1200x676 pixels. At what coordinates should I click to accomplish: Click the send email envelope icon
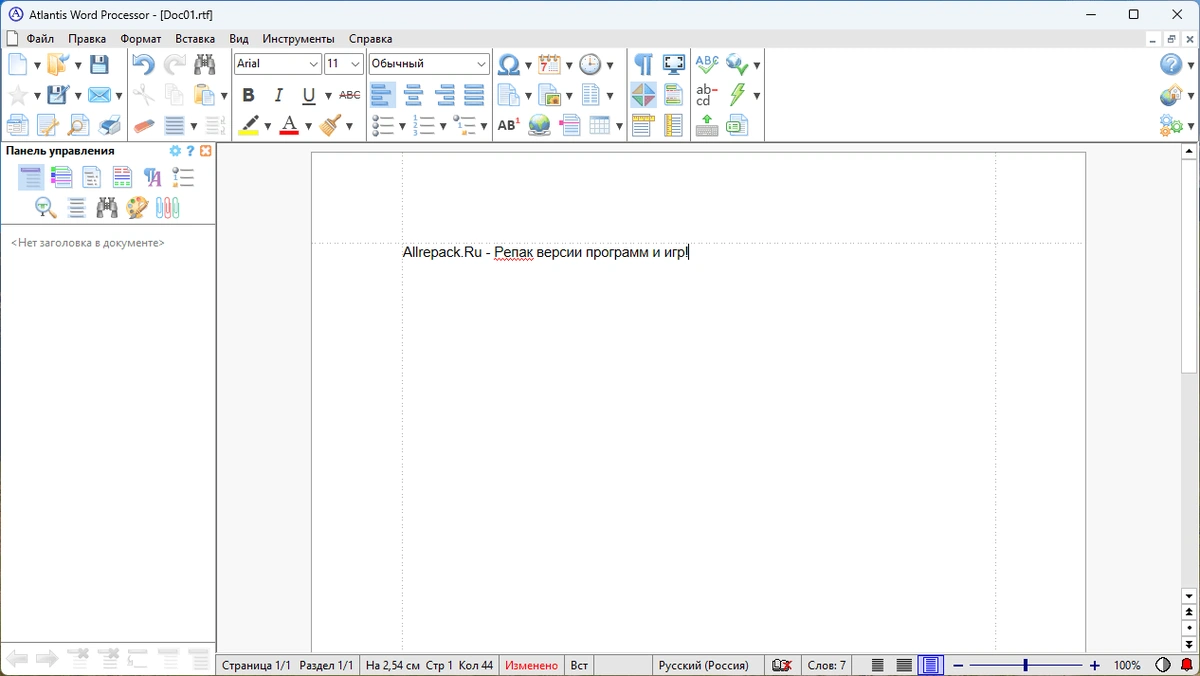click(x=99, y=95)
